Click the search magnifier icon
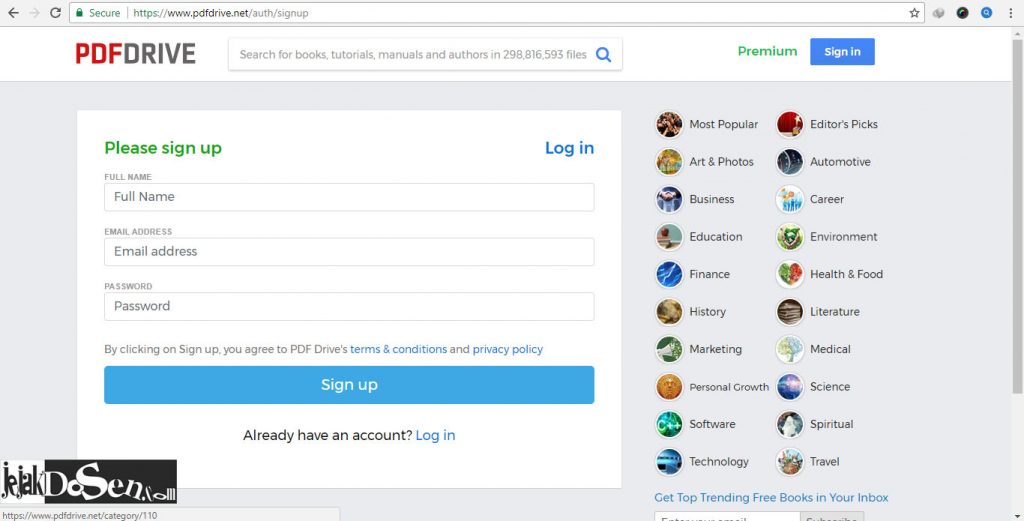This screenshot has width=1024, height=521. click(603, 55)
